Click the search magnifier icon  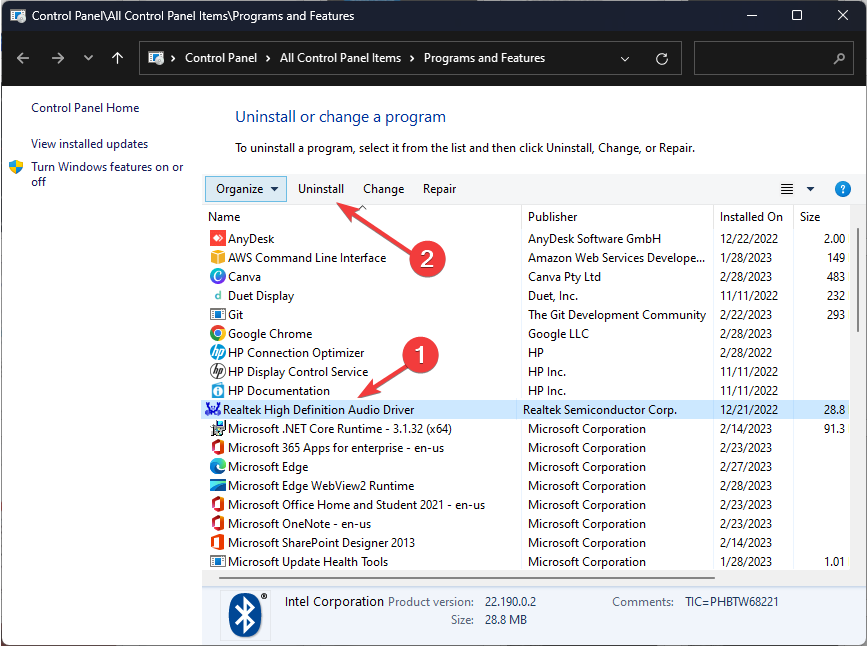tap(839, 58)
